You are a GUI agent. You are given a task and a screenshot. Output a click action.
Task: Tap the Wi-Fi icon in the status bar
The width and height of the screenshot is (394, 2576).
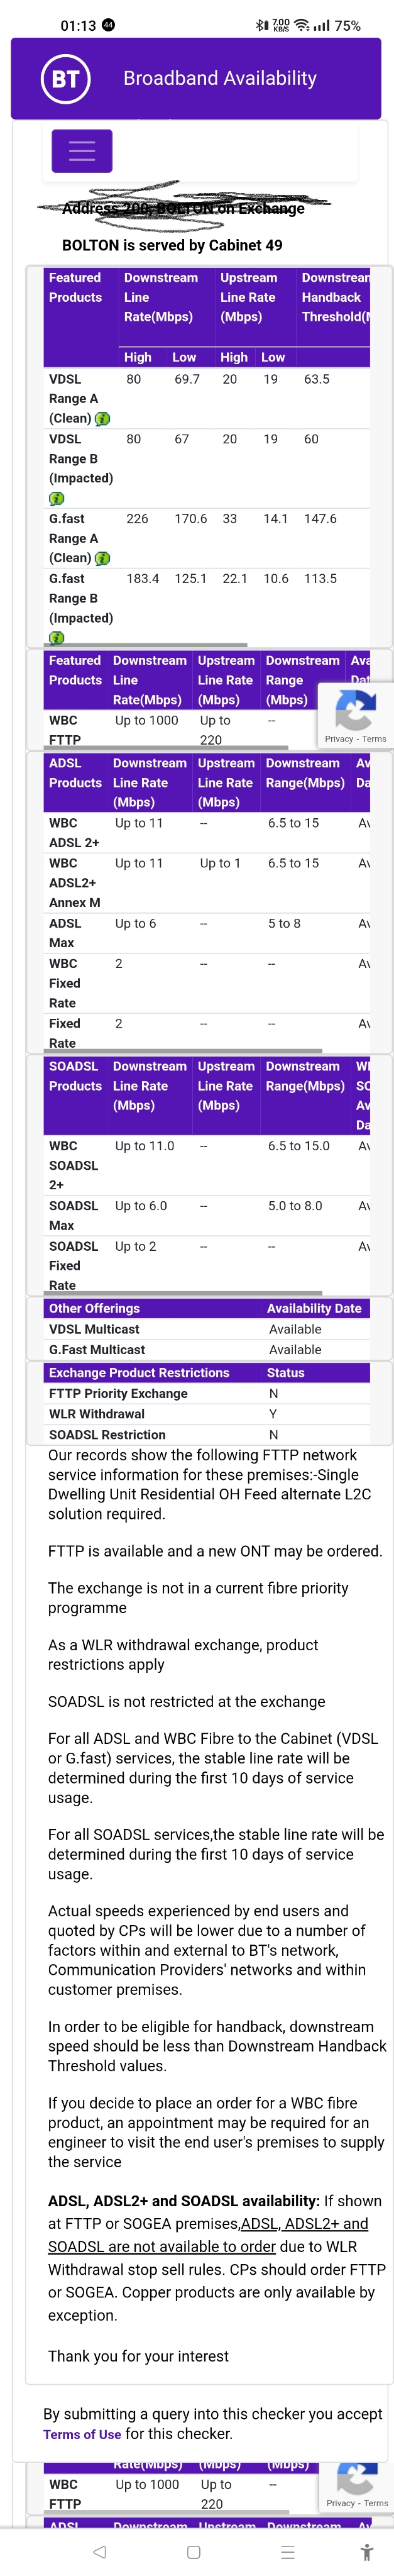click(x=303, y=25)
